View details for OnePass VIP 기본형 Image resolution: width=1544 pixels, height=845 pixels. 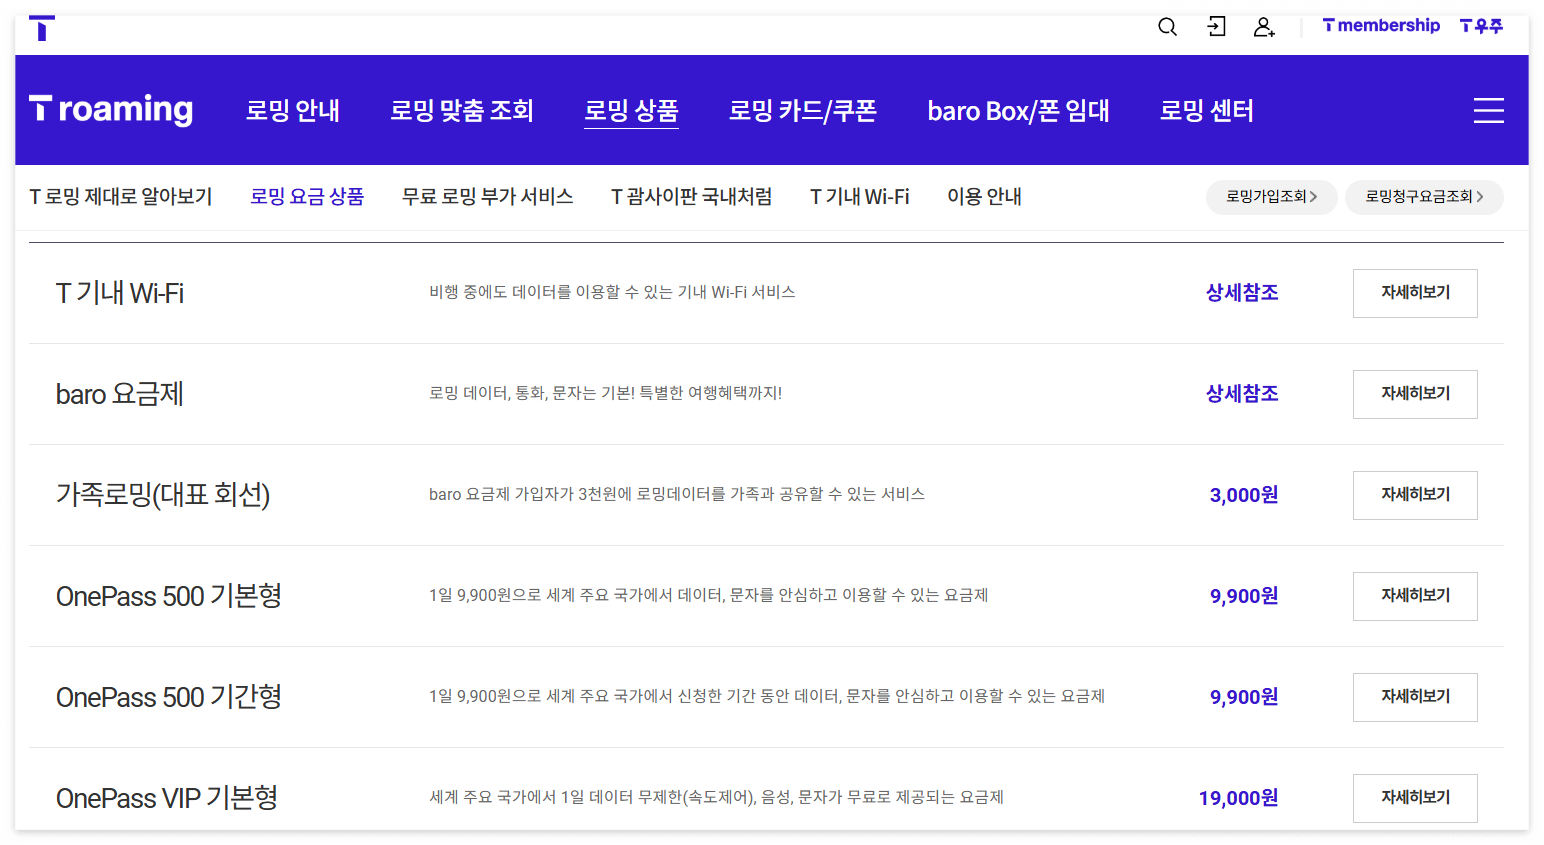[x=1415, y=798]
